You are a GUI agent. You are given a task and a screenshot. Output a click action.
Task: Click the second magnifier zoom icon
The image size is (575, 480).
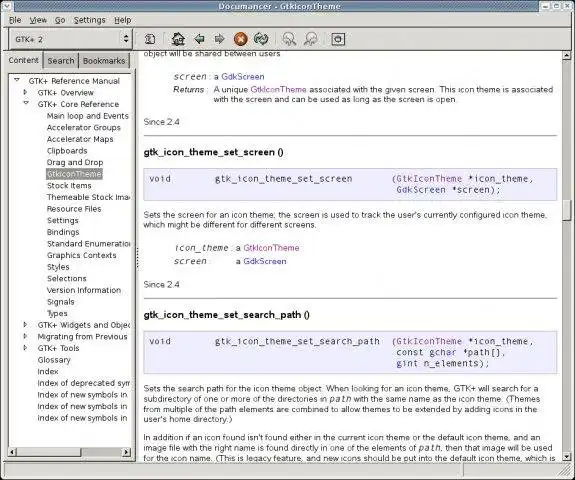click(x=311, y=39)
